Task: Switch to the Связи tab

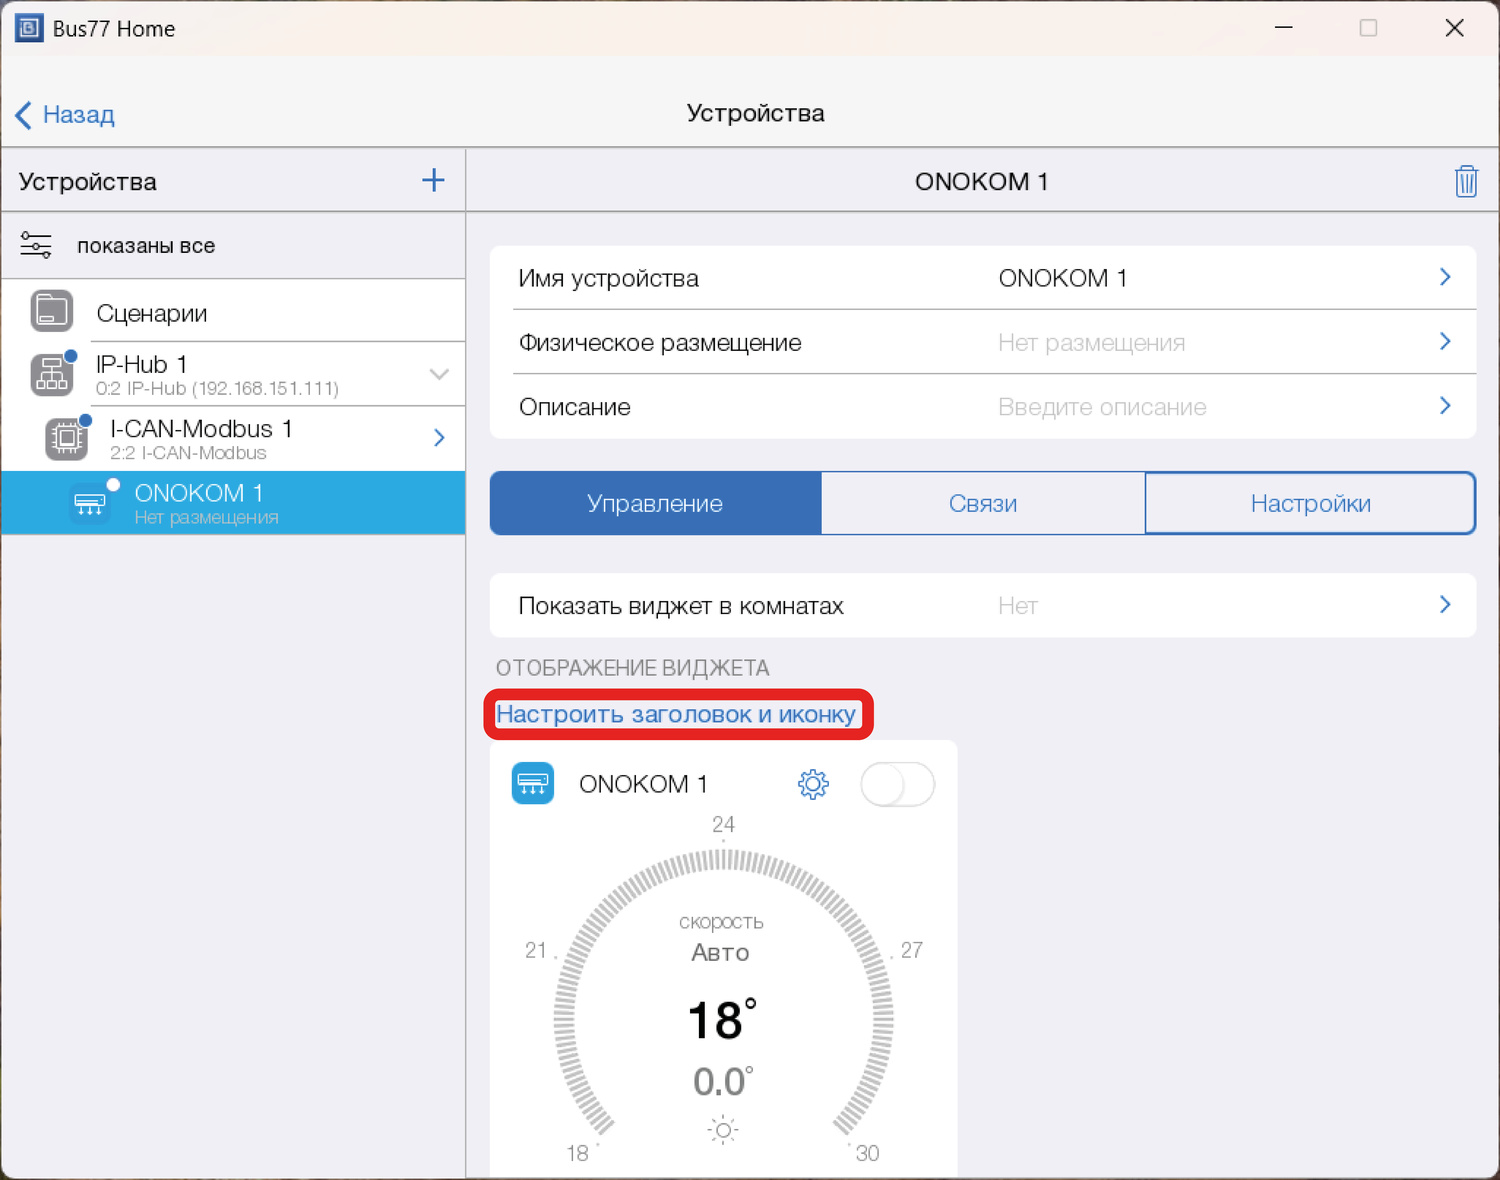Action: tap(982, 504)
